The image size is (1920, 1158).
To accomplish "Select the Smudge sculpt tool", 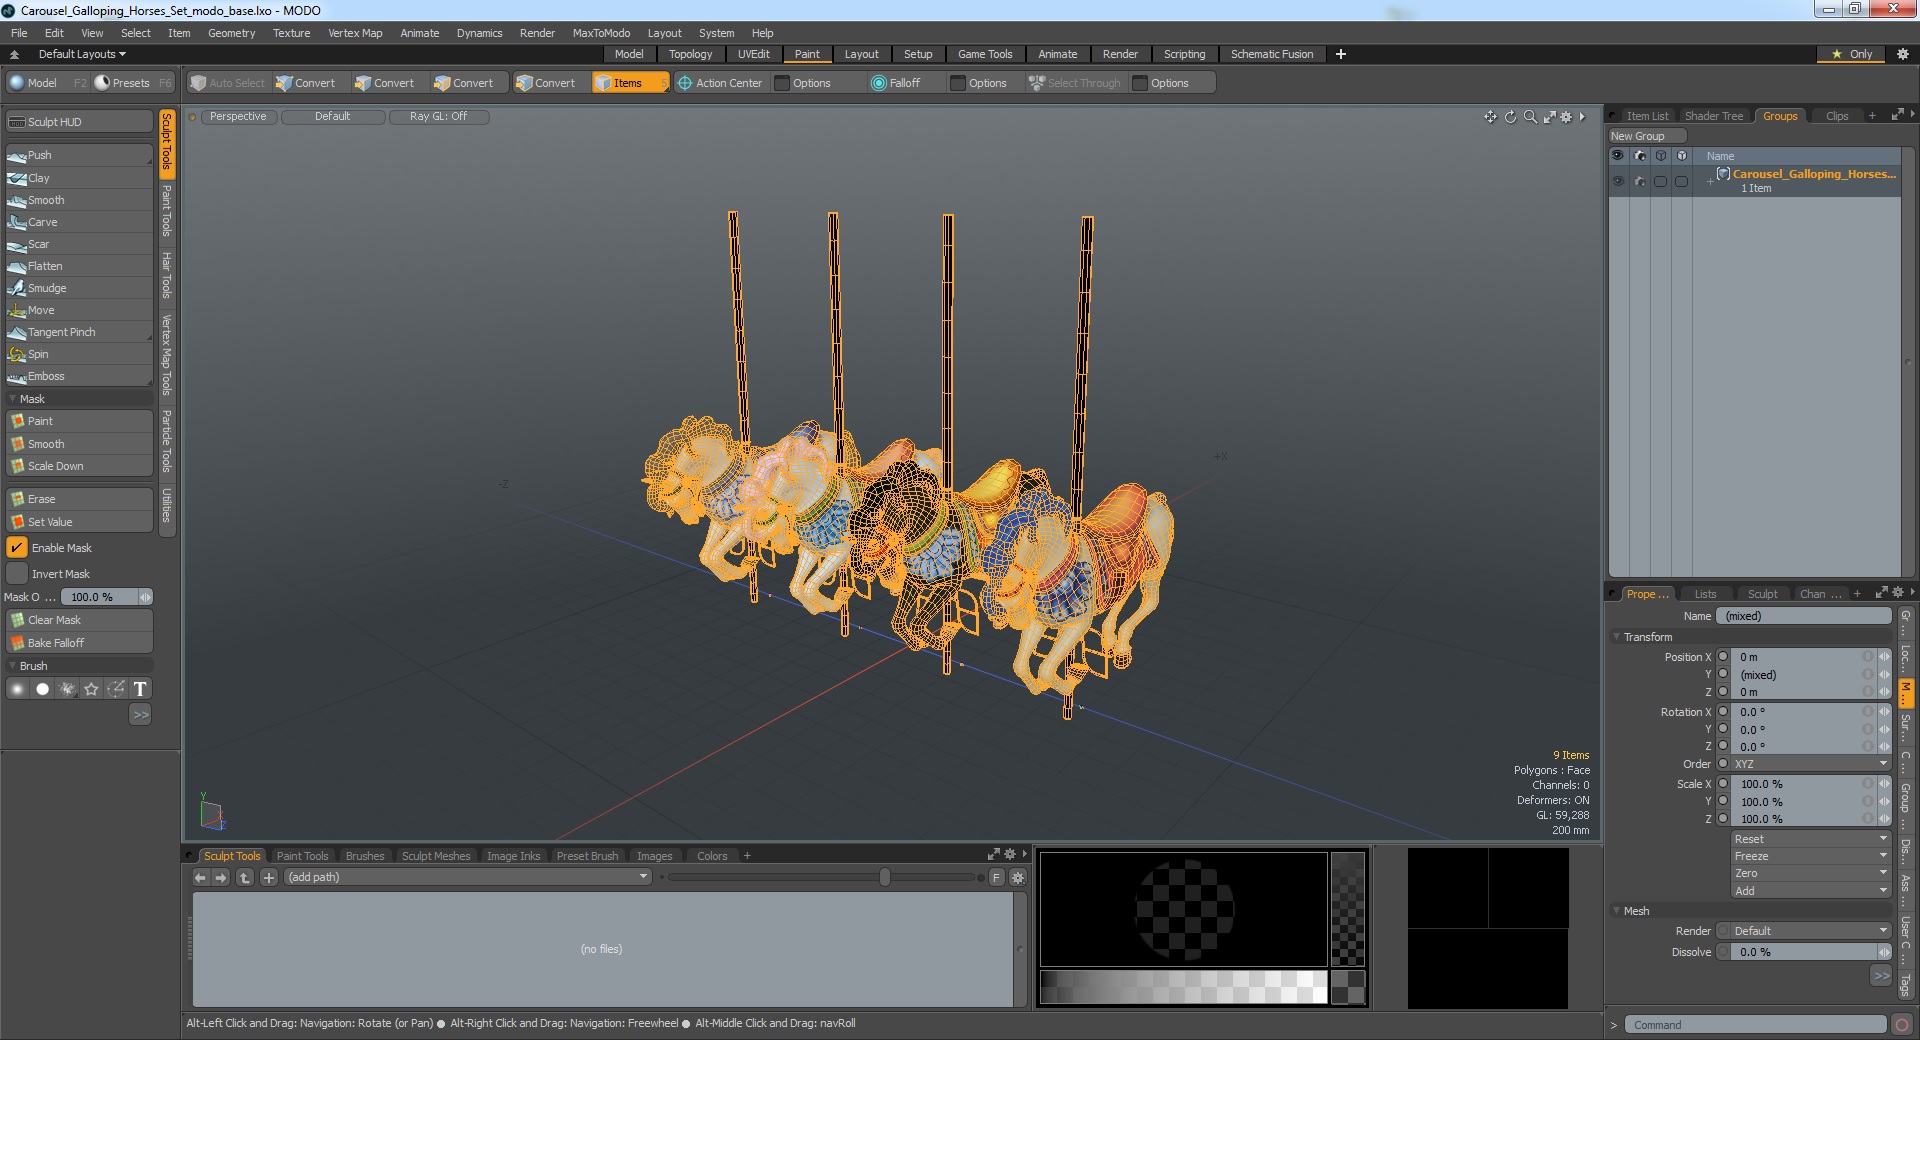I will 46,288.
